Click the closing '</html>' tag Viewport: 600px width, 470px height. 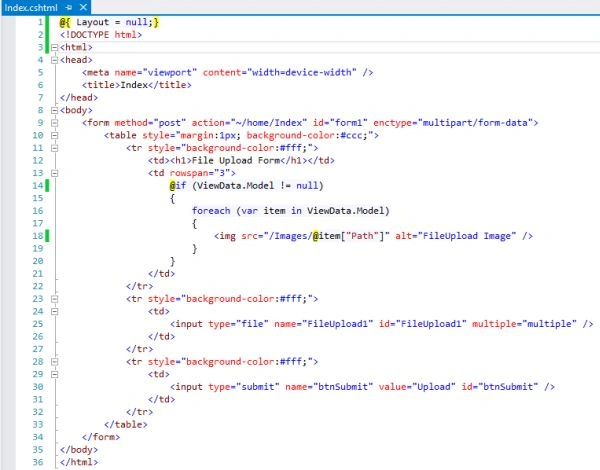coord(79,462)
